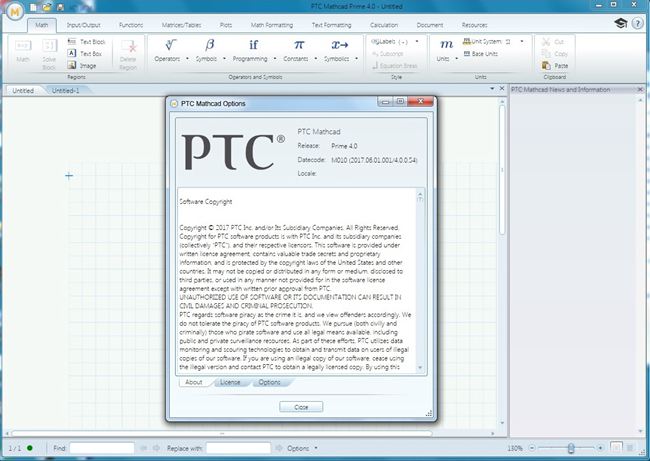
Task: Click the Subscript style button
Action: coord(388,54)
